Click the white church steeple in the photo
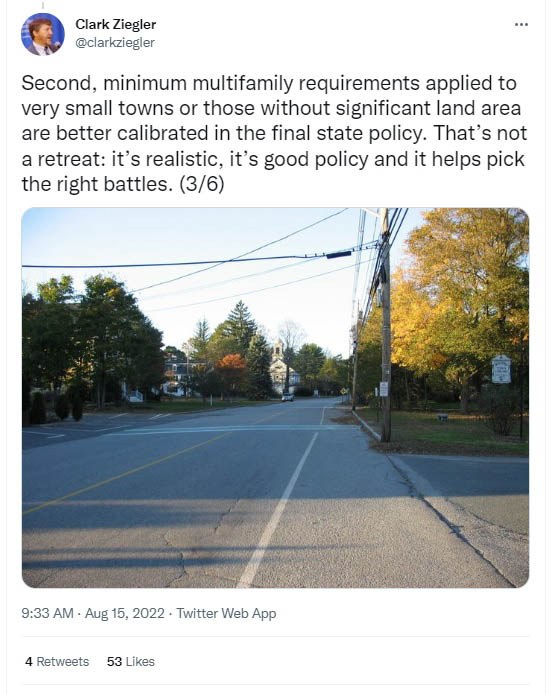Viewport: 556px width, 694px height. pyautogui.click(x=278, y=350)
